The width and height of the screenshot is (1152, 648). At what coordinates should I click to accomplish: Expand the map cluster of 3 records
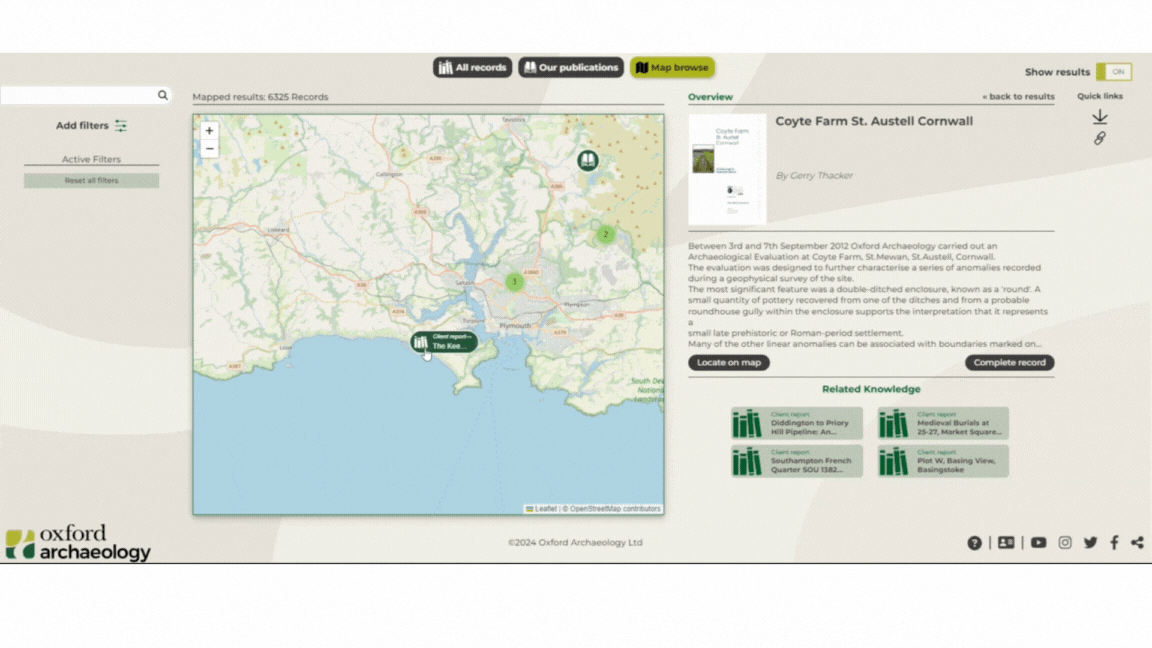coord(514,281)
